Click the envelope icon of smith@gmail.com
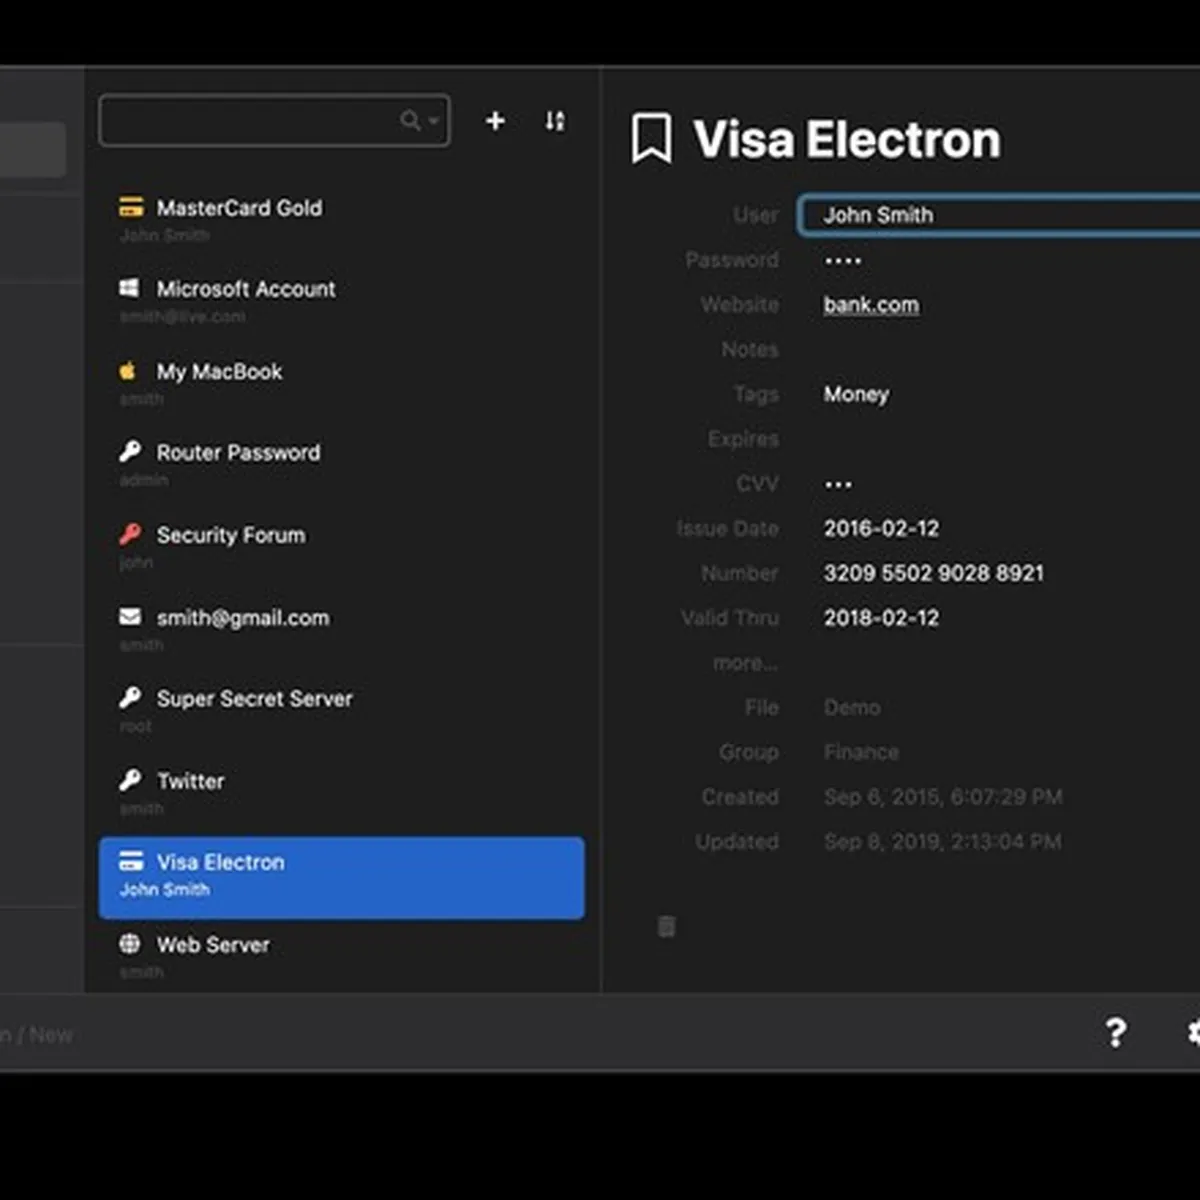 130,617
